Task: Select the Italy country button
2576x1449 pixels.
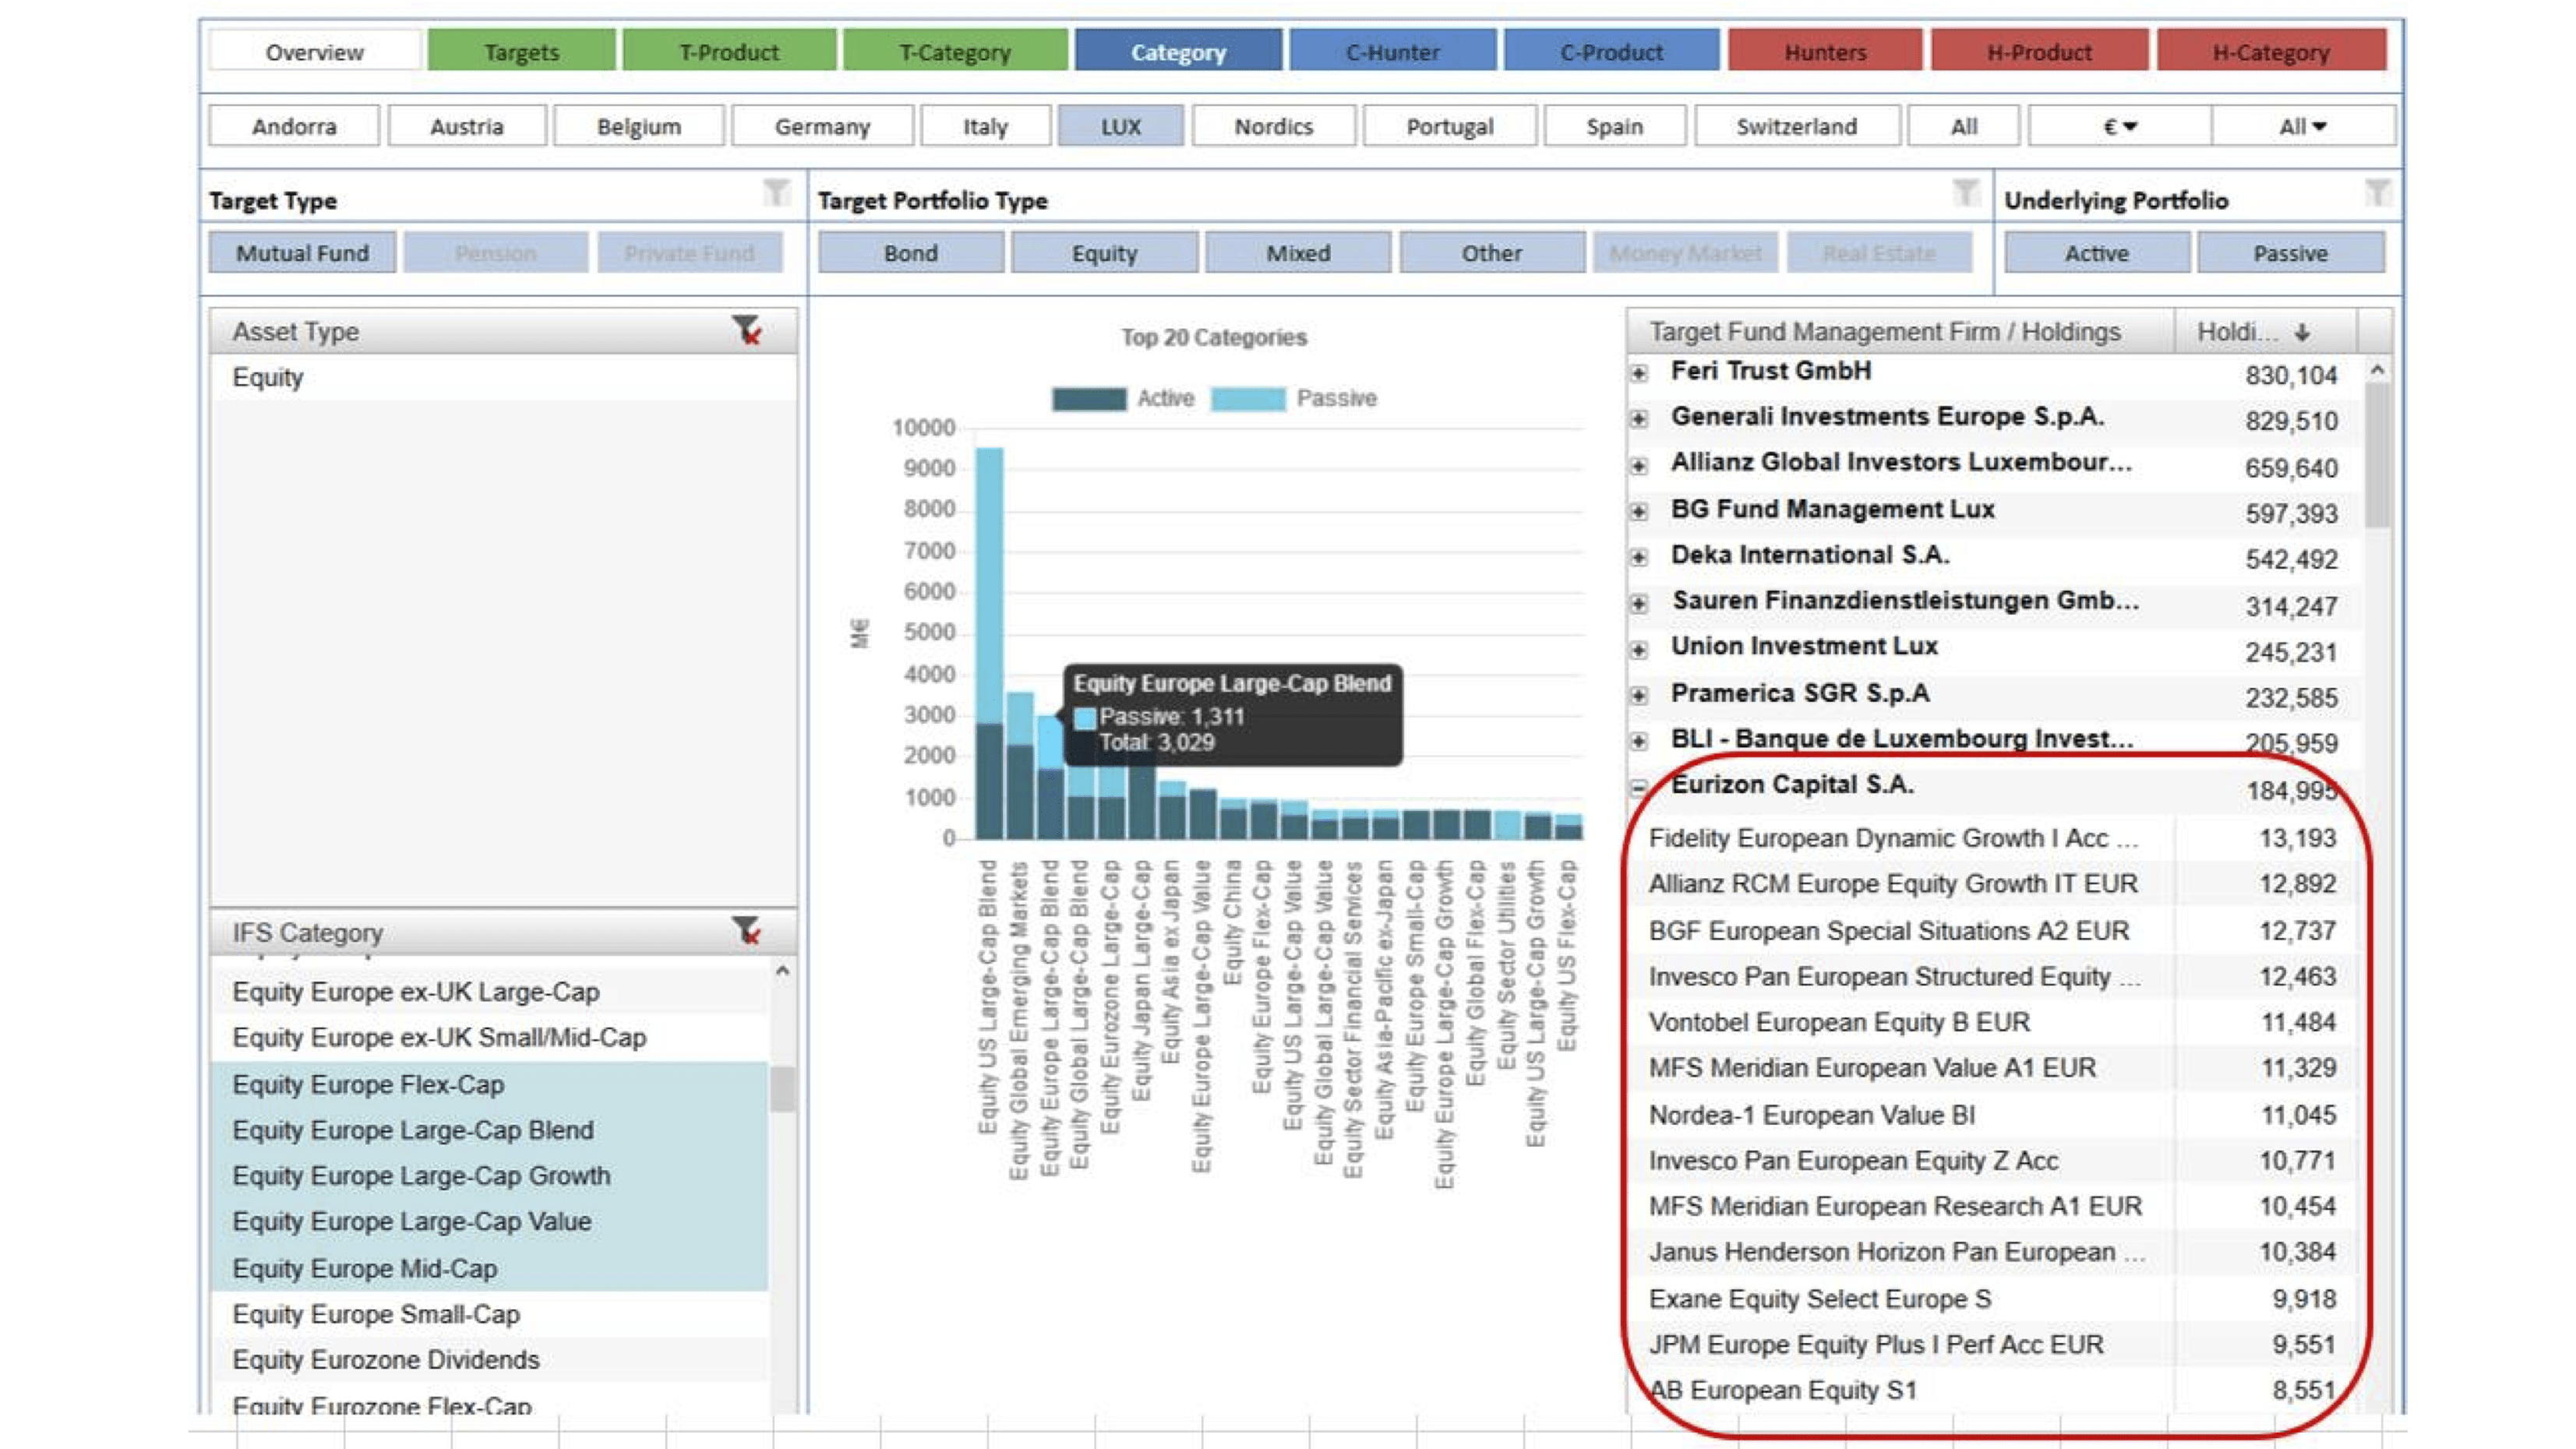Action: 985,126
